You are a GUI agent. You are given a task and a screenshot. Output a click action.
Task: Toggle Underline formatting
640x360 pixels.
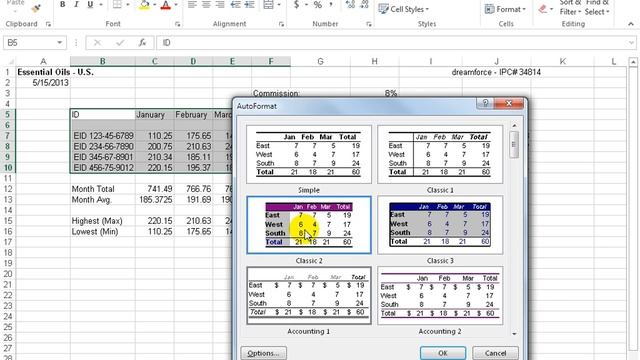click(x=90, y=4)
